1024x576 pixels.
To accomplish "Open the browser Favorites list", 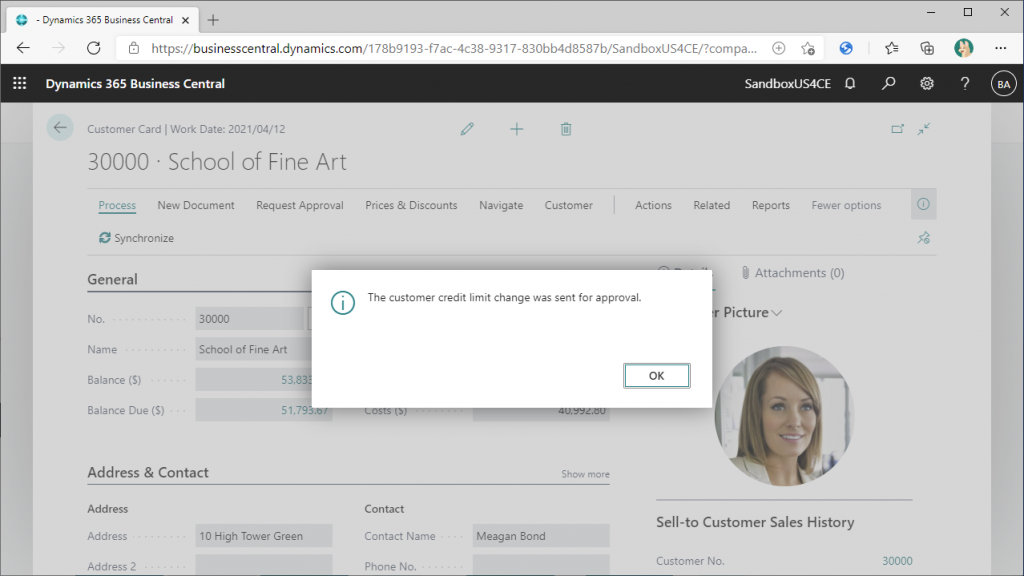I will (x=891, y=48).
